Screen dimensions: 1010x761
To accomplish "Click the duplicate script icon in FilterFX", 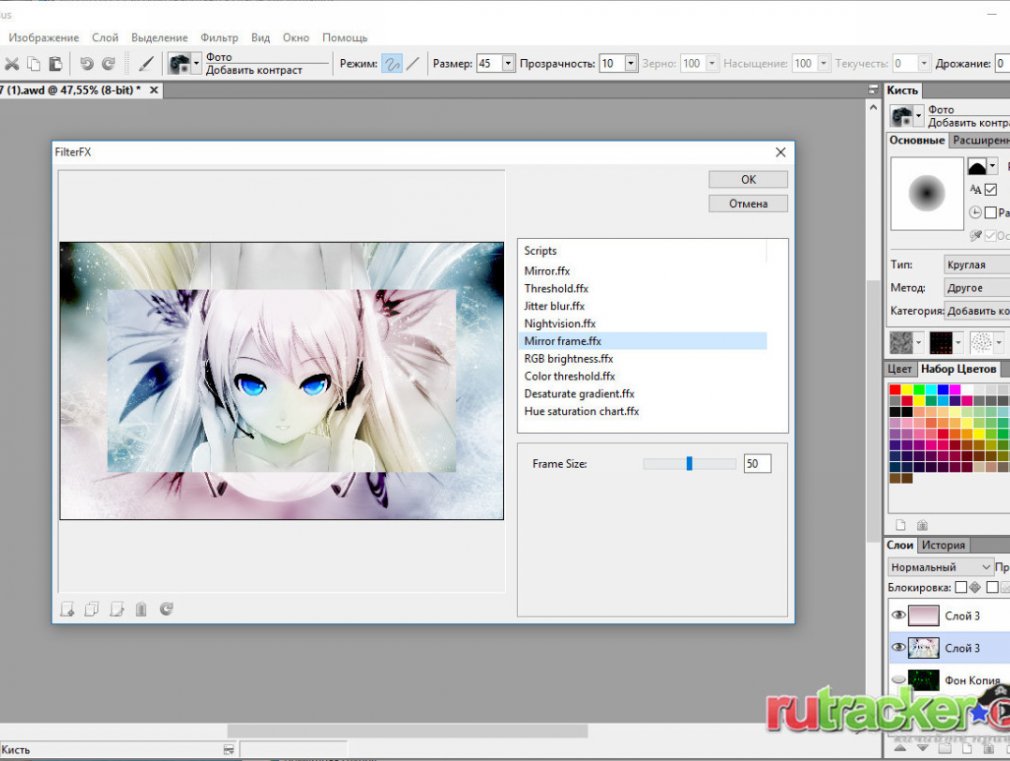I will [91, 609].
